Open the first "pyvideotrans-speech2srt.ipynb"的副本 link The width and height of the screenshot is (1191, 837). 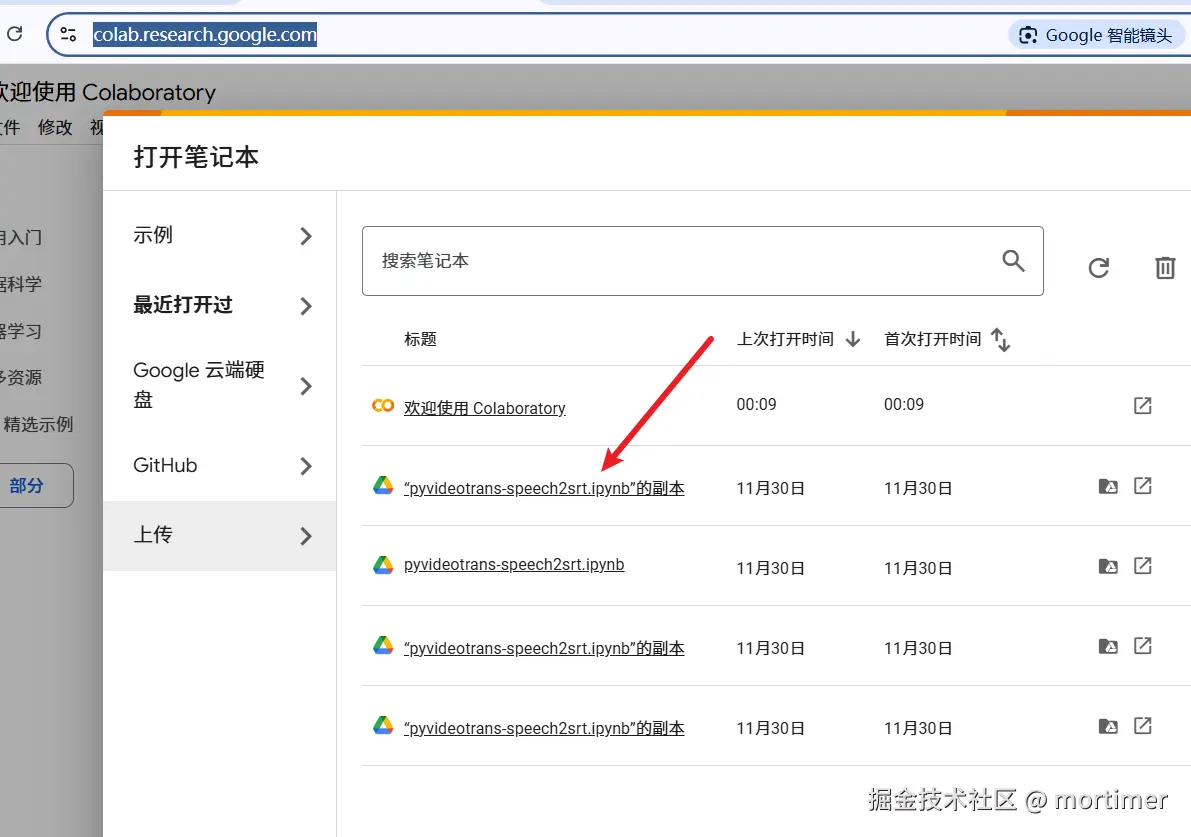click(x=544, y=488)
